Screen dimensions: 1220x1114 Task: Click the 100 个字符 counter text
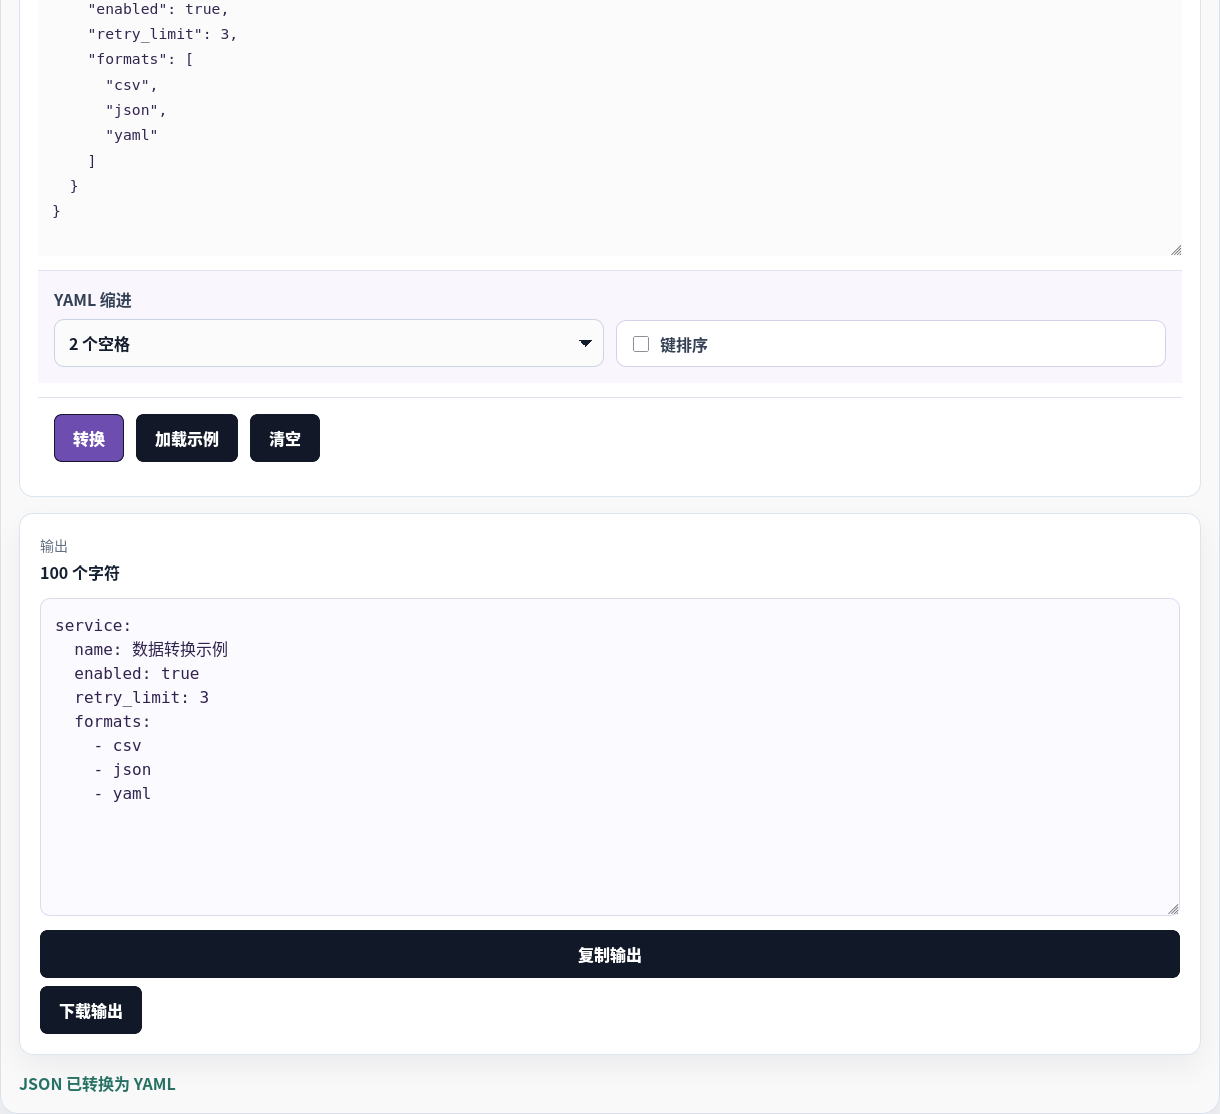point(80,573)
